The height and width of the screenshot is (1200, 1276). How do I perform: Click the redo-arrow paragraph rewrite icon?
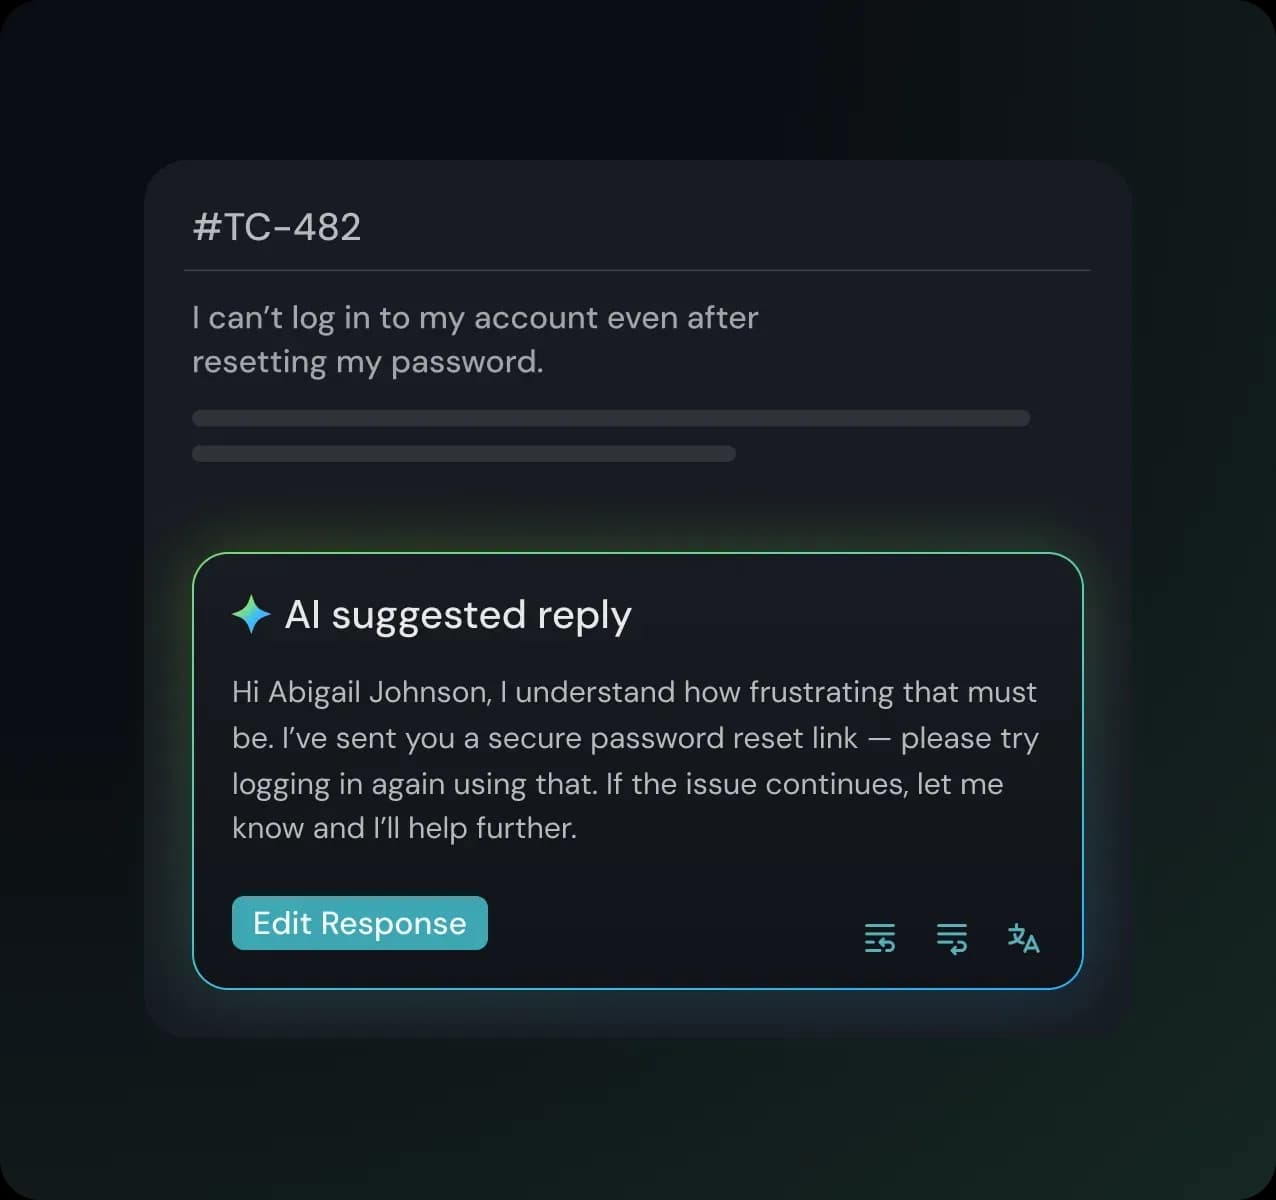click(x=951, y=938)
